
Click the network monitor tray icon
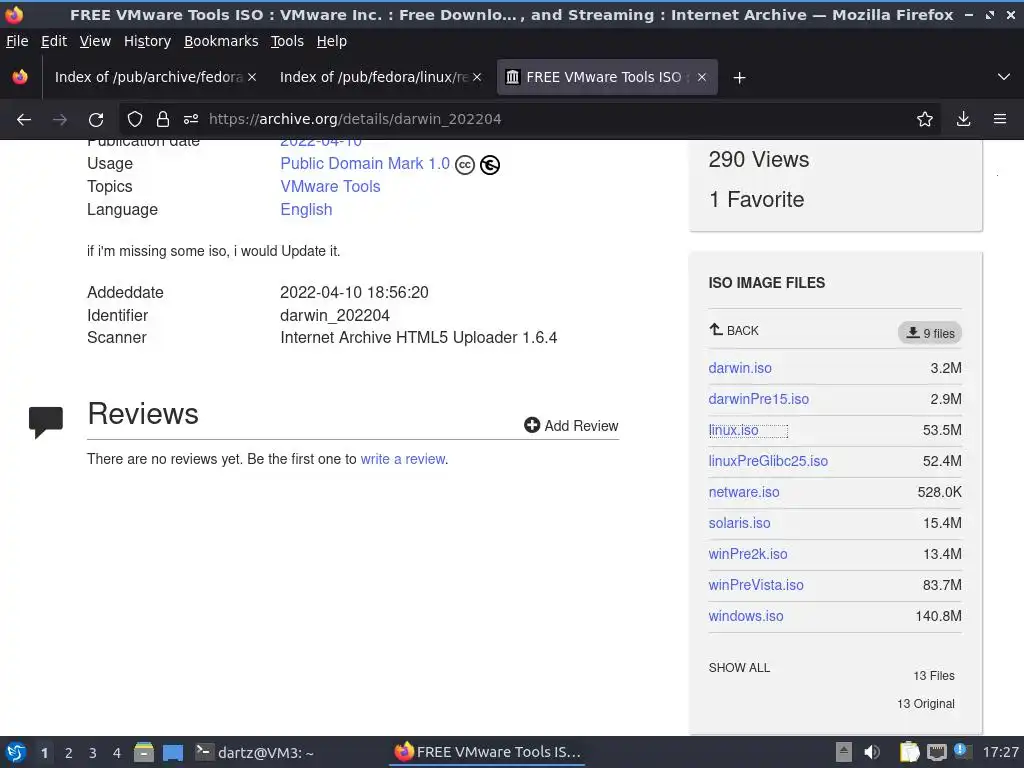(x=936, y=752)
